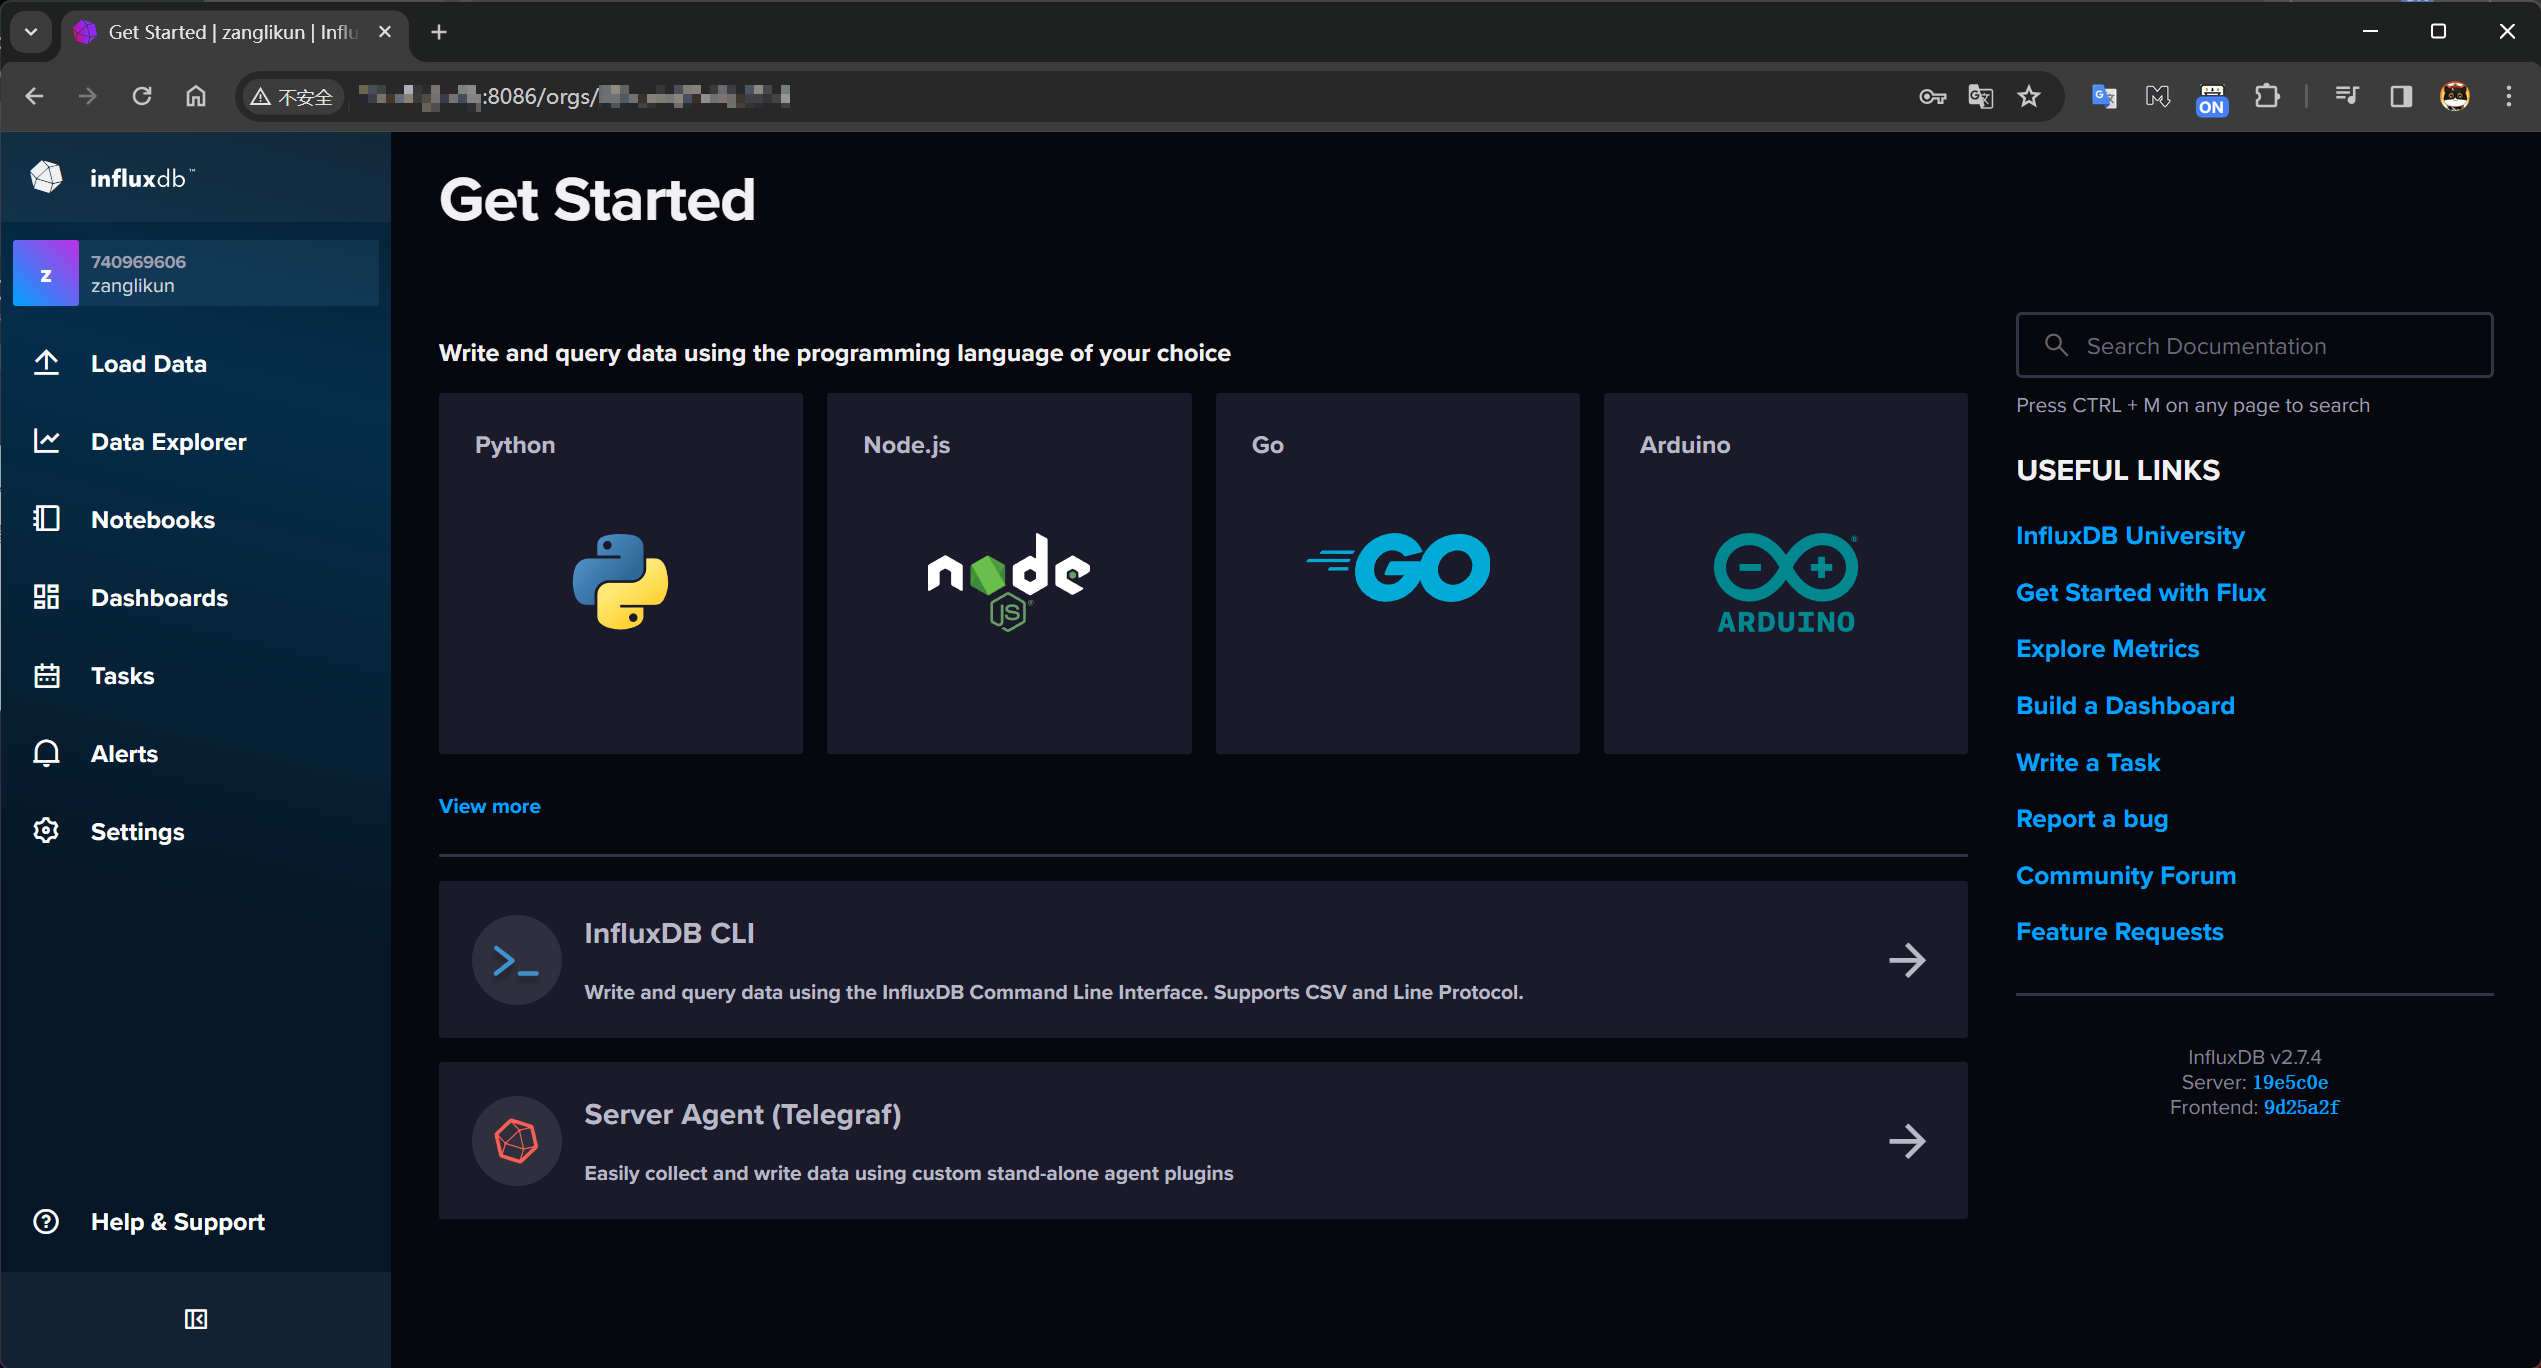Open the InfluxDB University link
This screenshot has height=1368, width=2541.
(x=2129, y=535)
